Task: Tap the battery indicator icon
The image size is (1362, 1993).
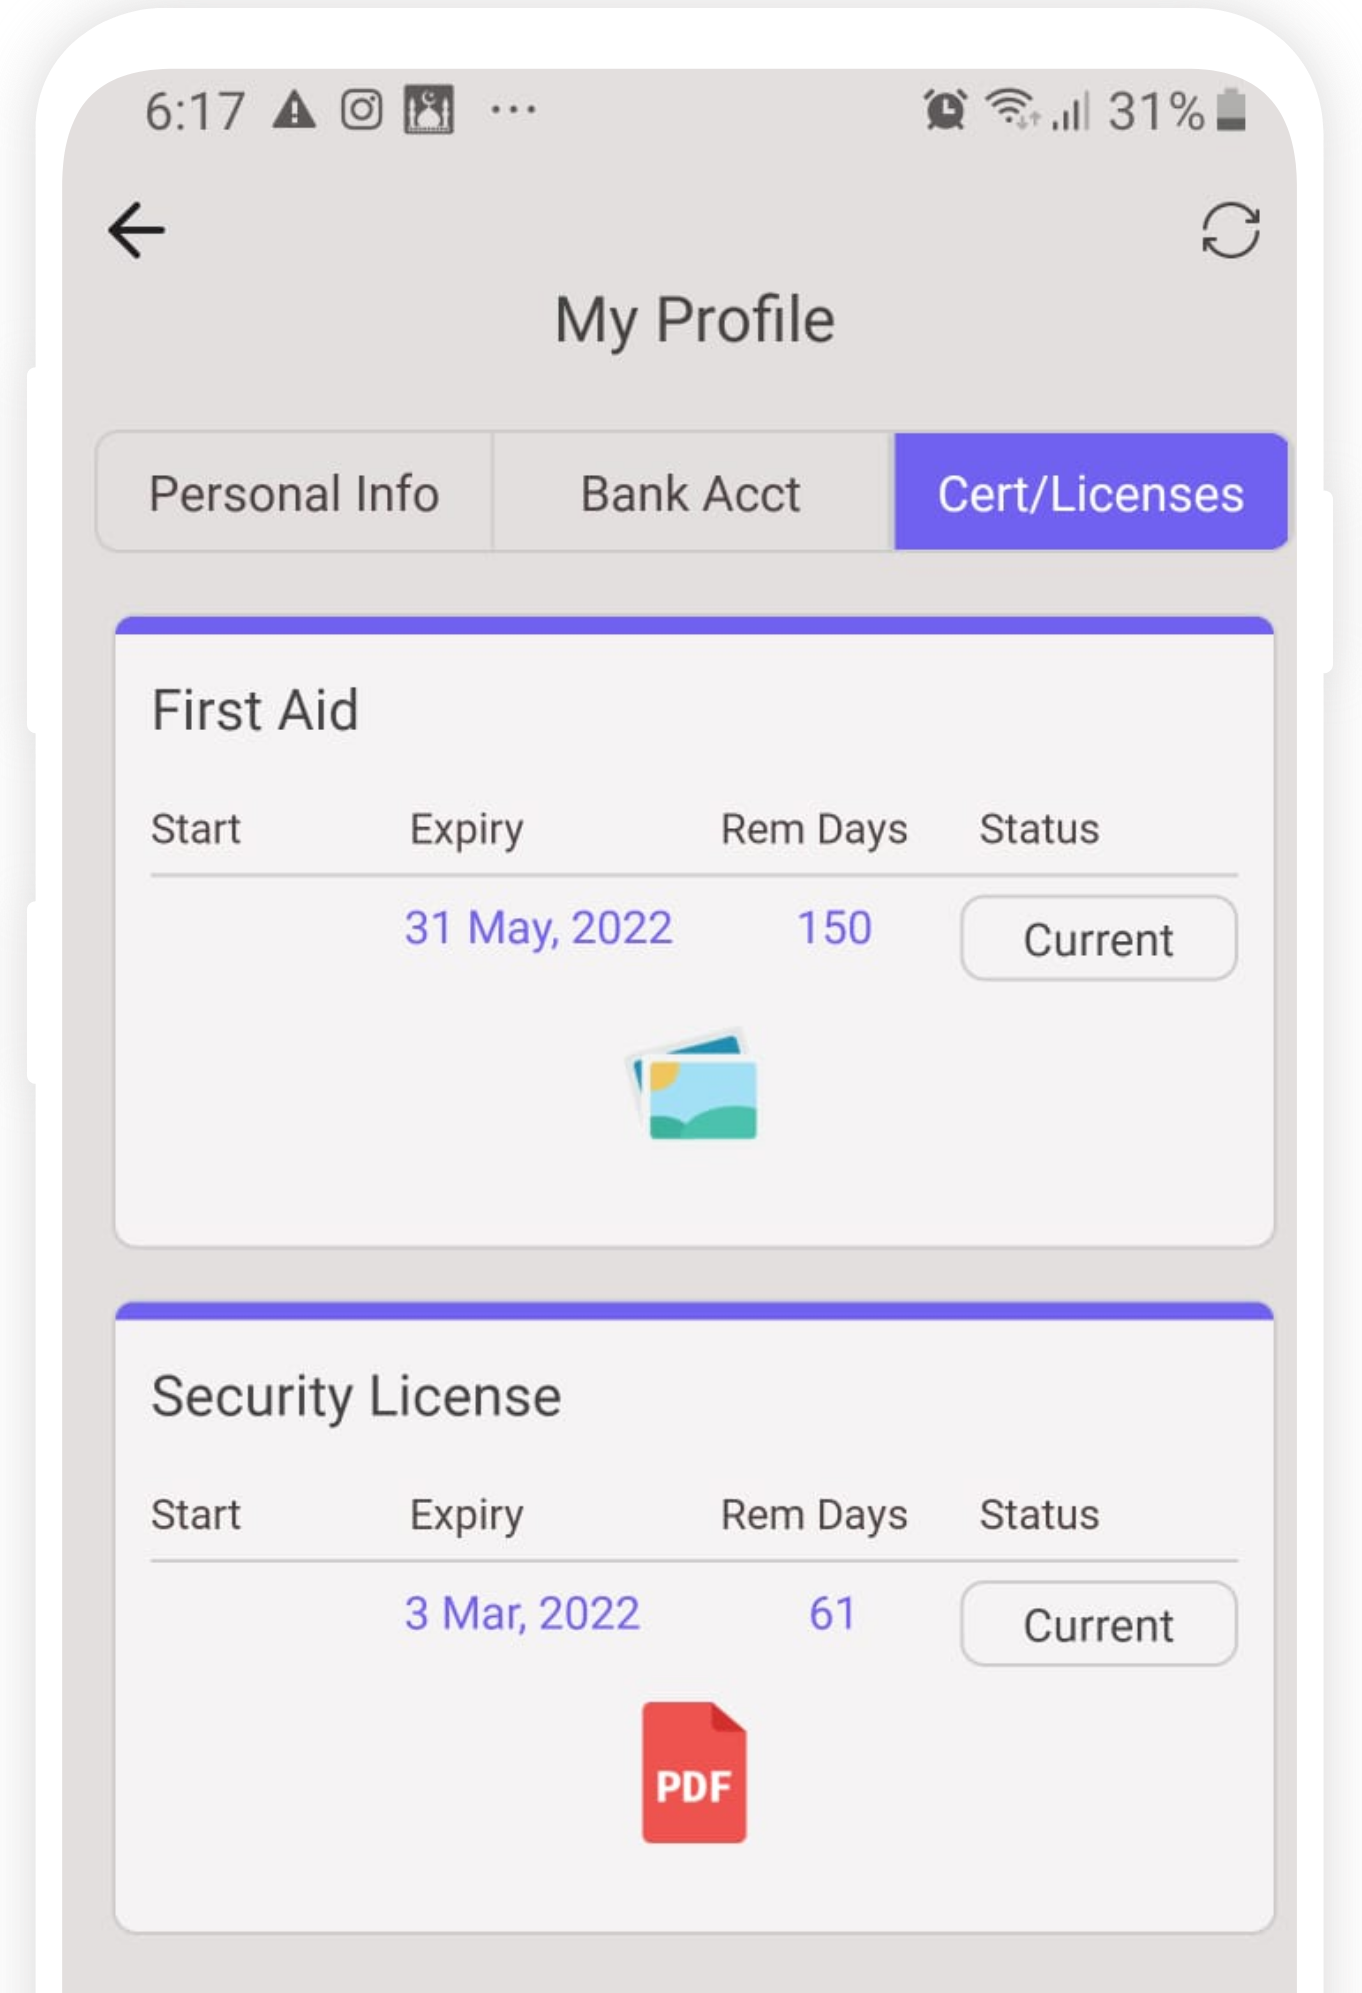Action: pos(1232,109)
